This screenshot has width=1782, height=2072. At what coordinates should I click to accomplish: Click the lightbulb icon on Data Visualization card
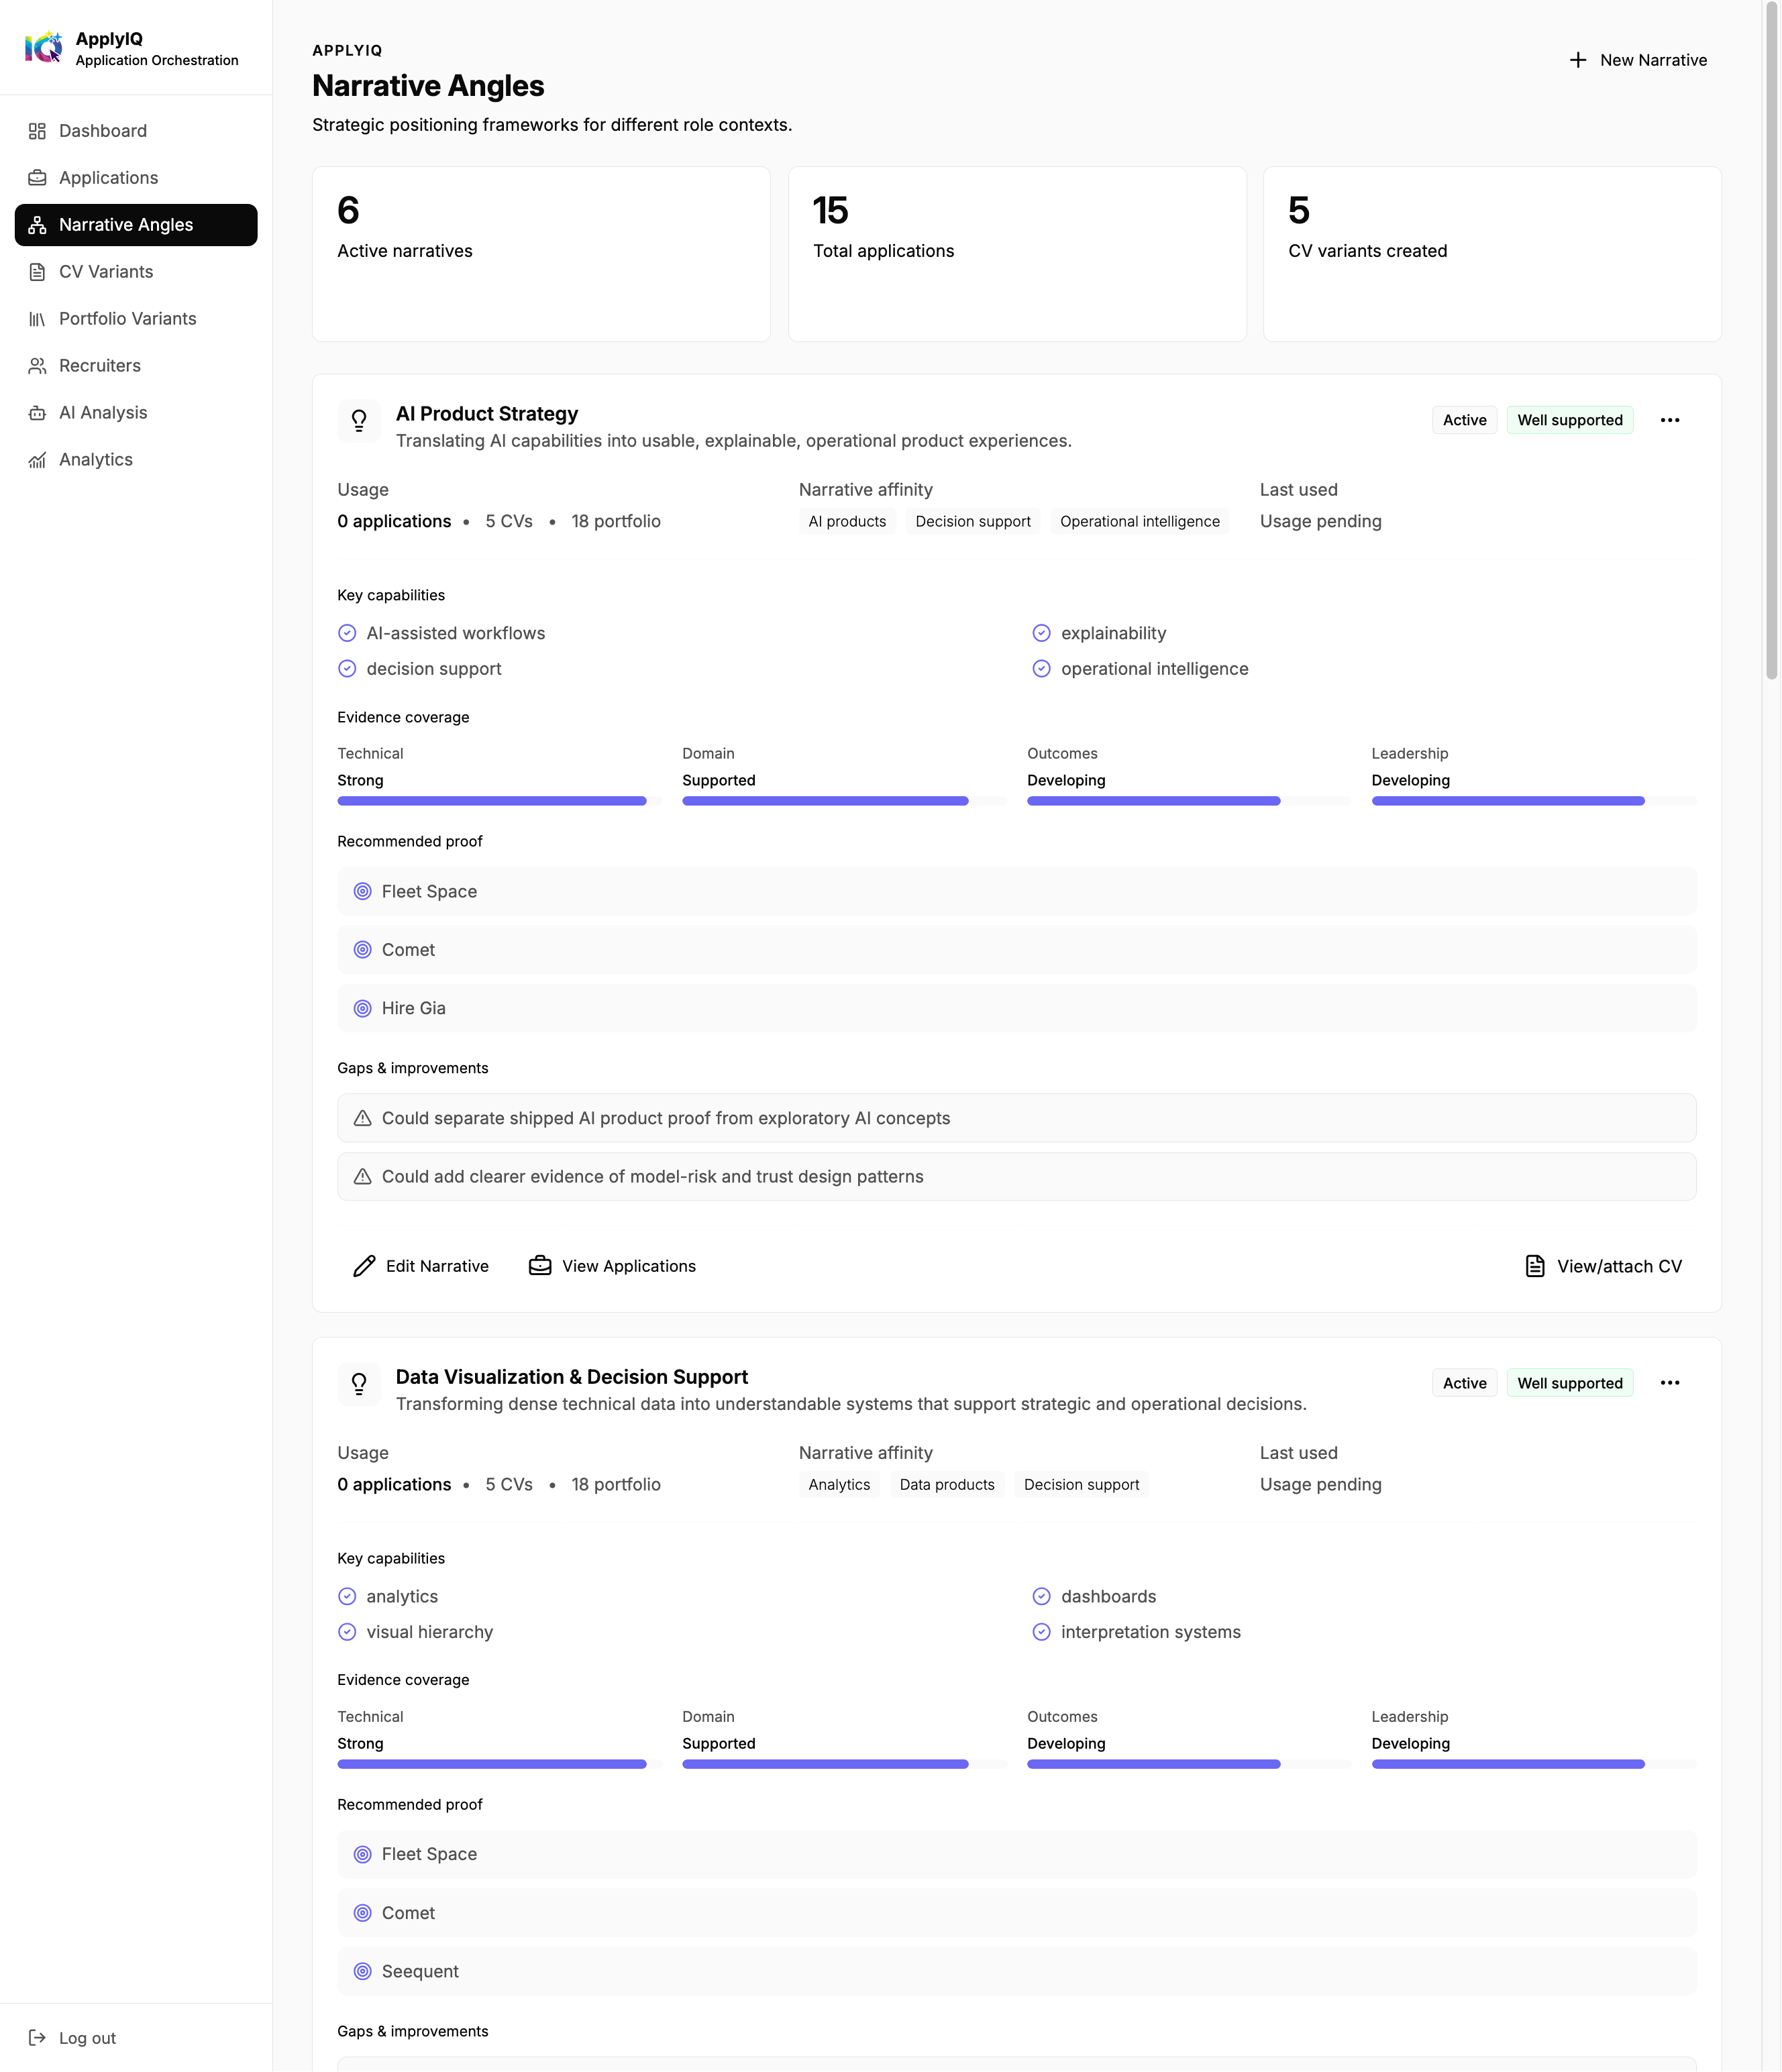(x=359, y=1384)
